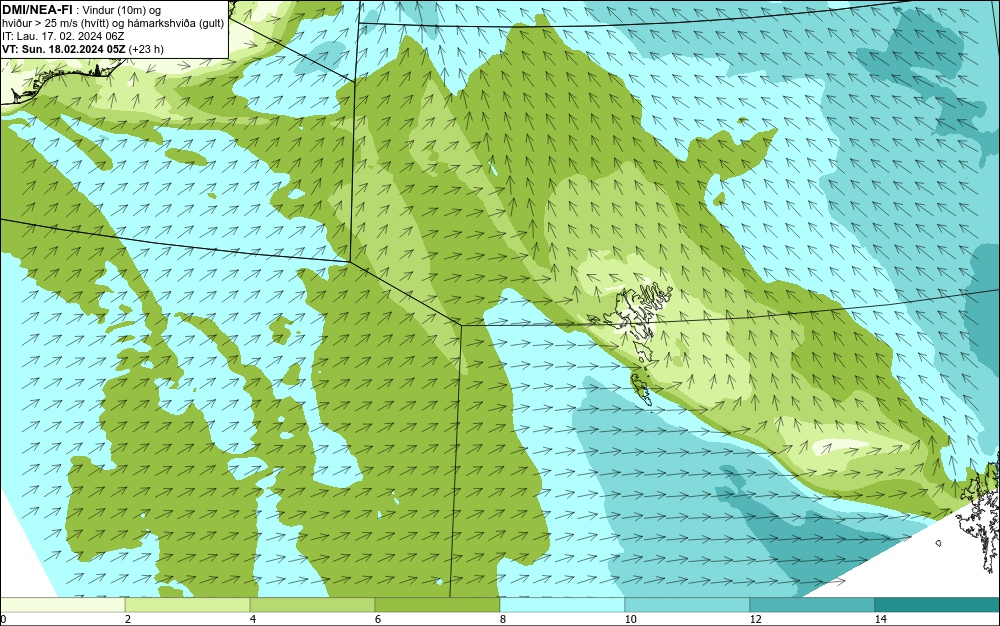Click the legend value '14'
Image resolution: width=1000 pixels, height=626 pixels.
tap(881, 619)
